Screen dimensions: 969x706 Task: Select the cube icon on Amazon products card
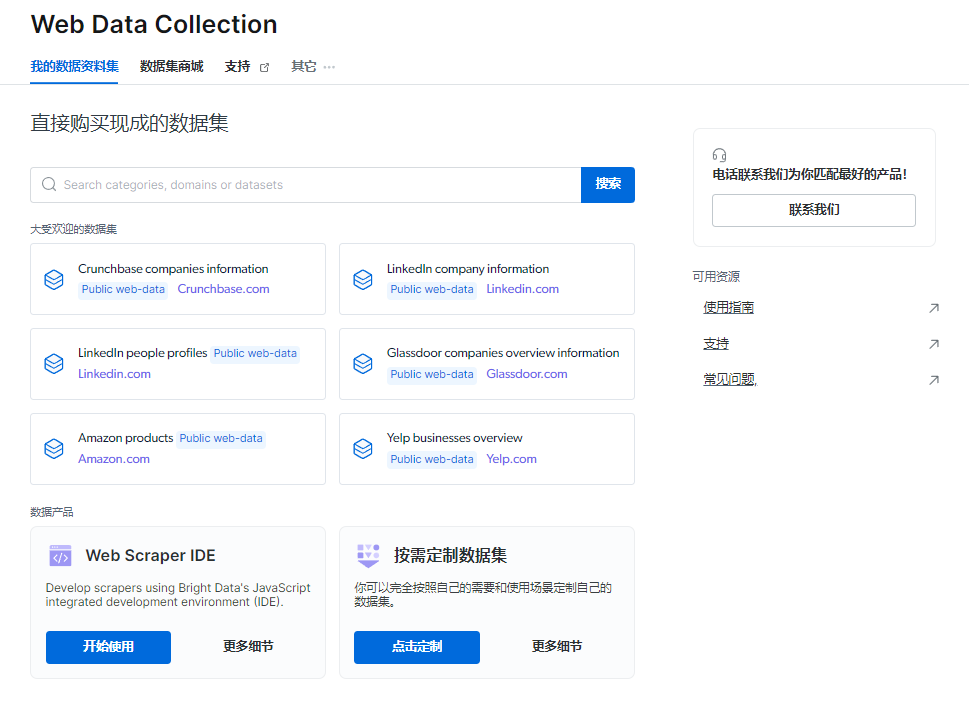tap(54, 449)
